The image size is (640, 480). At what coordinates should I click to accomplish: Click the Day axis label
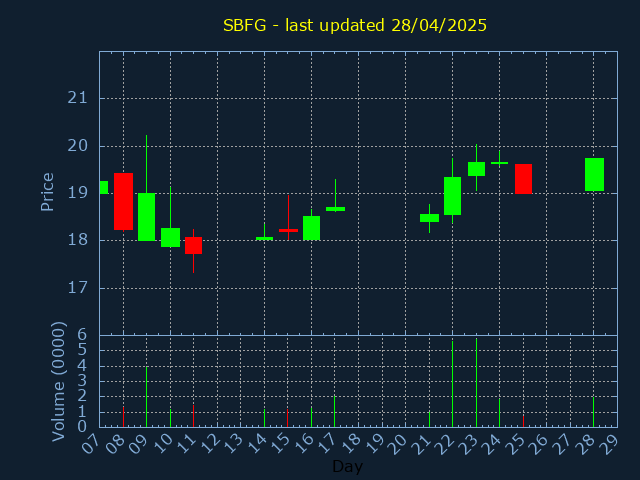(x=347, y=466)
